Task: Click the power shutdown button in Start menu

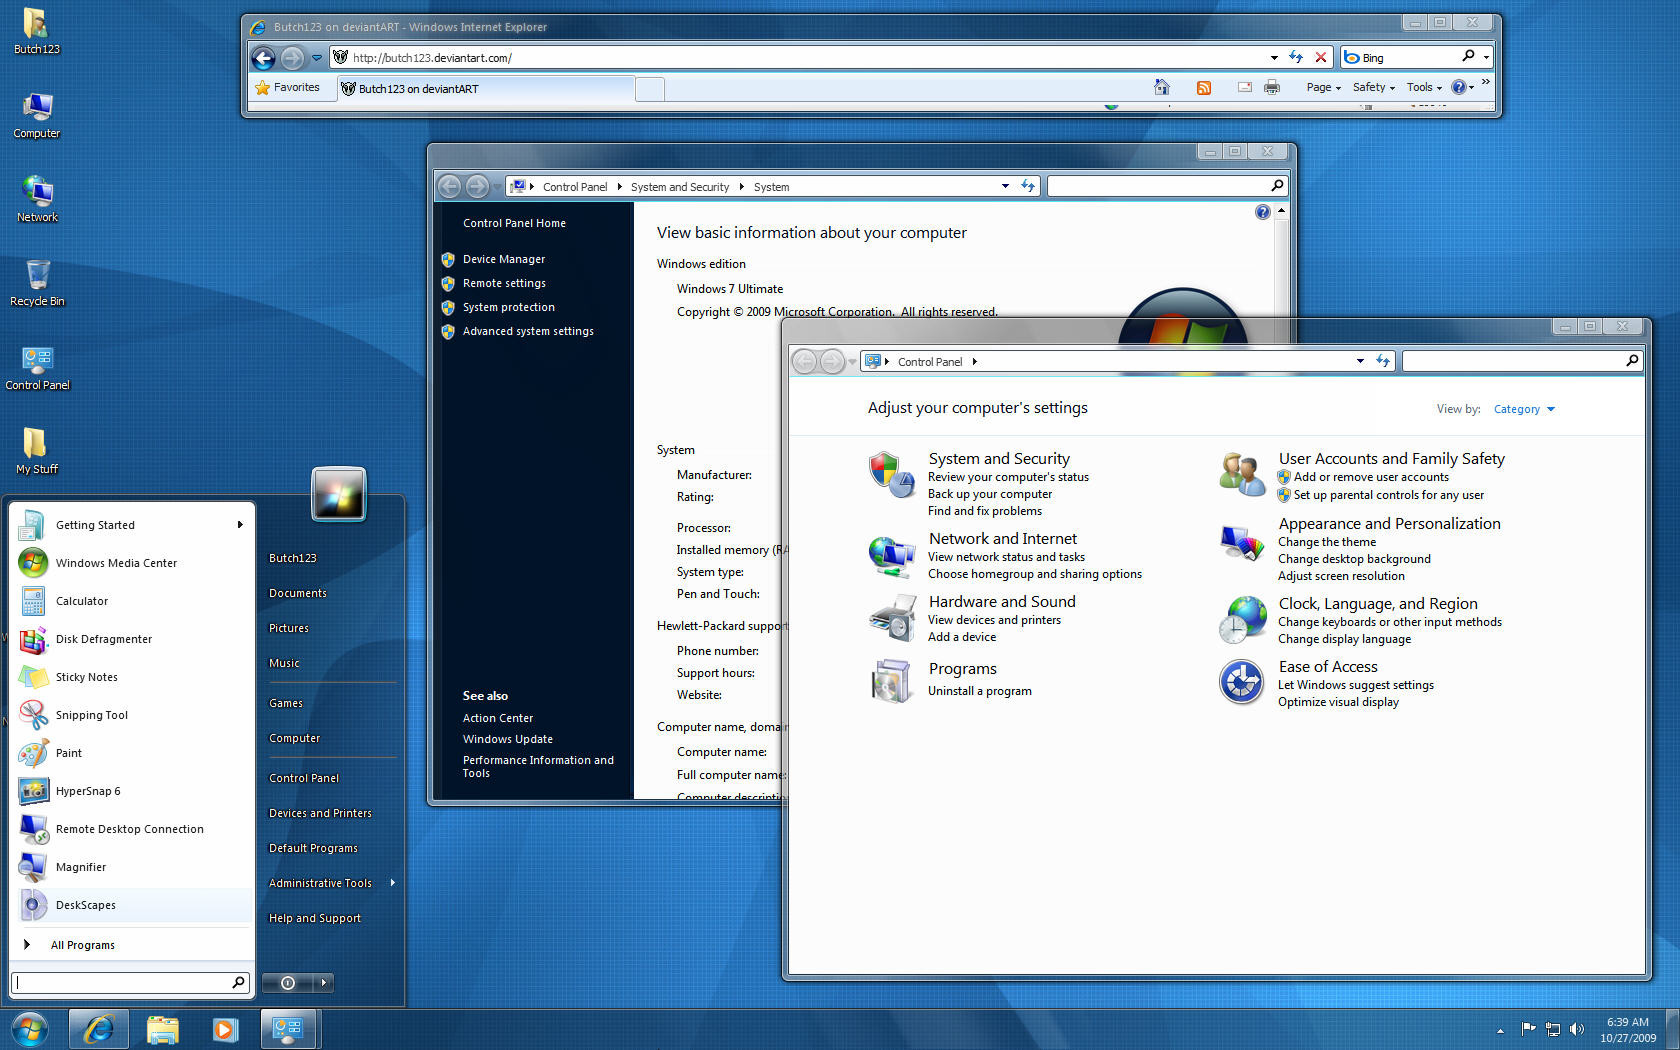Action: (x=288, y=983)
